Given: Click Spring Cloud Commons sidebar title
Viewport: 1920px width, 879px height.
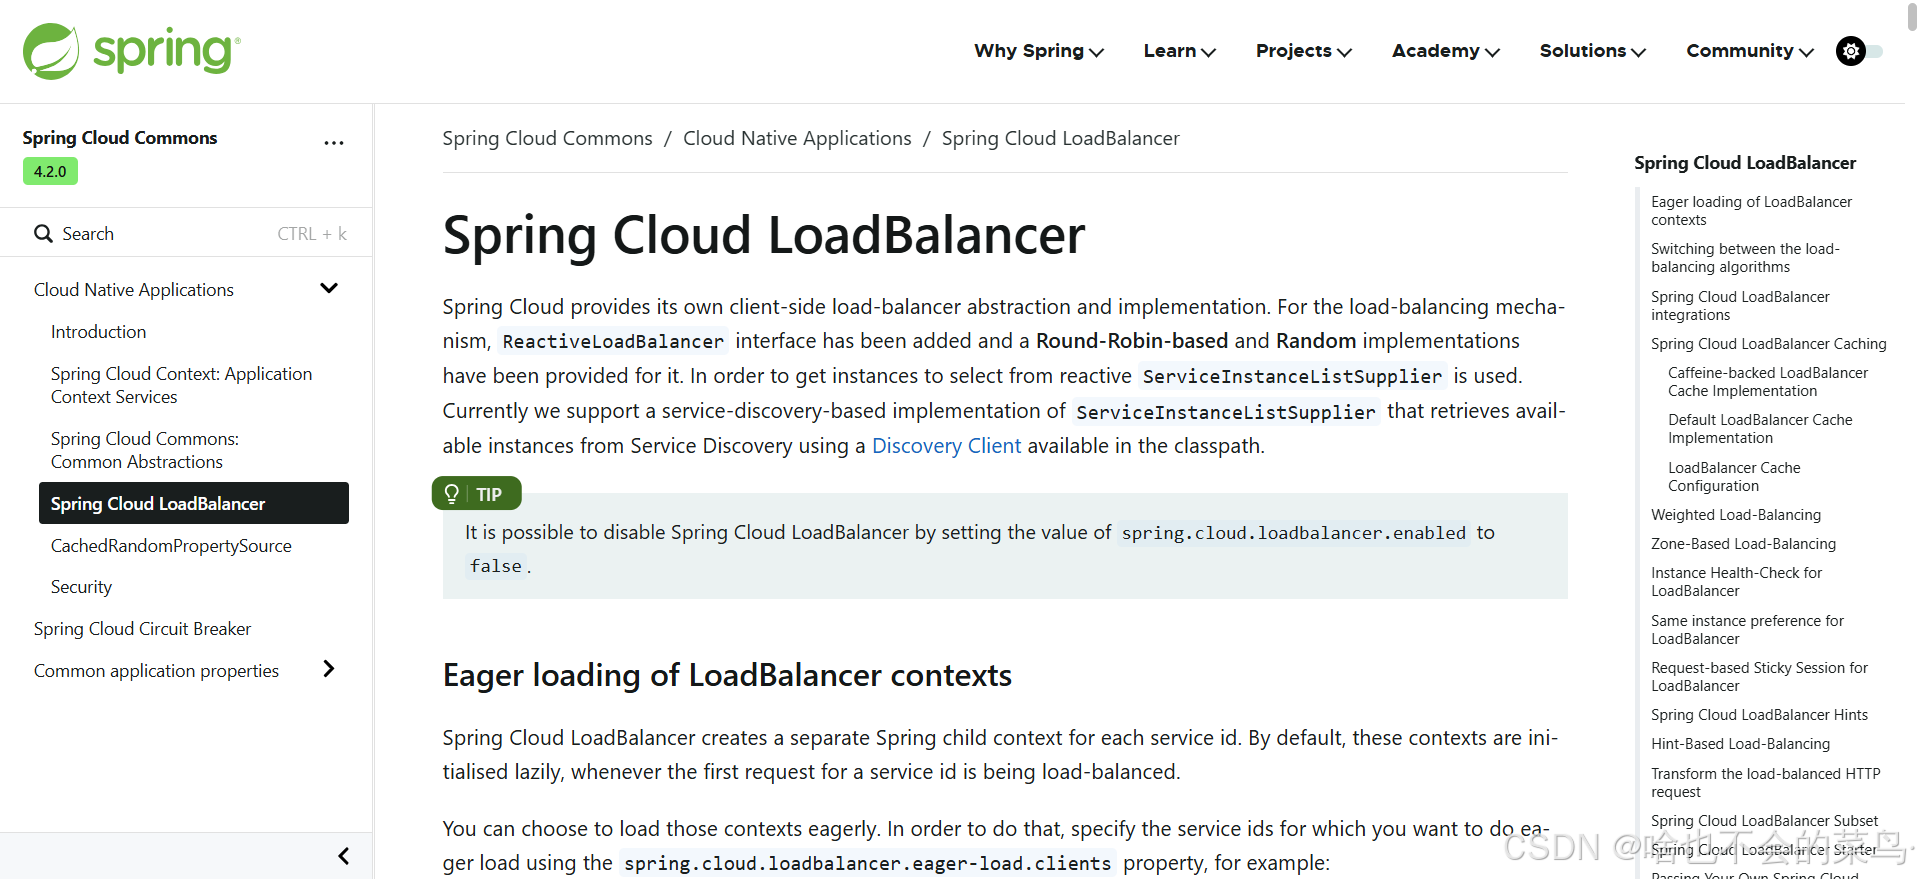Looking at the screenshot, I should pyautogui.click(x=120, y=138).
